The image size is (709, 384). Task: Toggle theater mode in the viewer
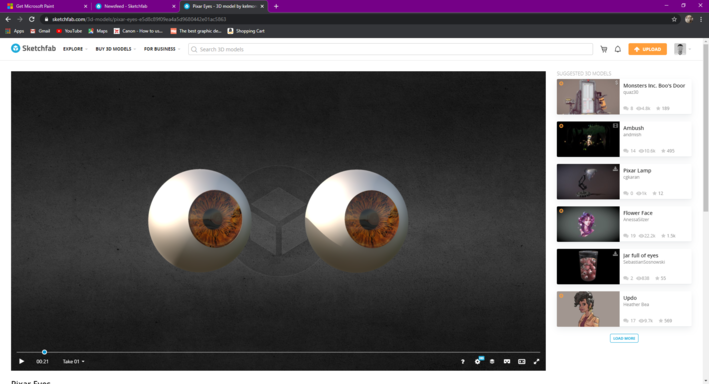(521, 361)
